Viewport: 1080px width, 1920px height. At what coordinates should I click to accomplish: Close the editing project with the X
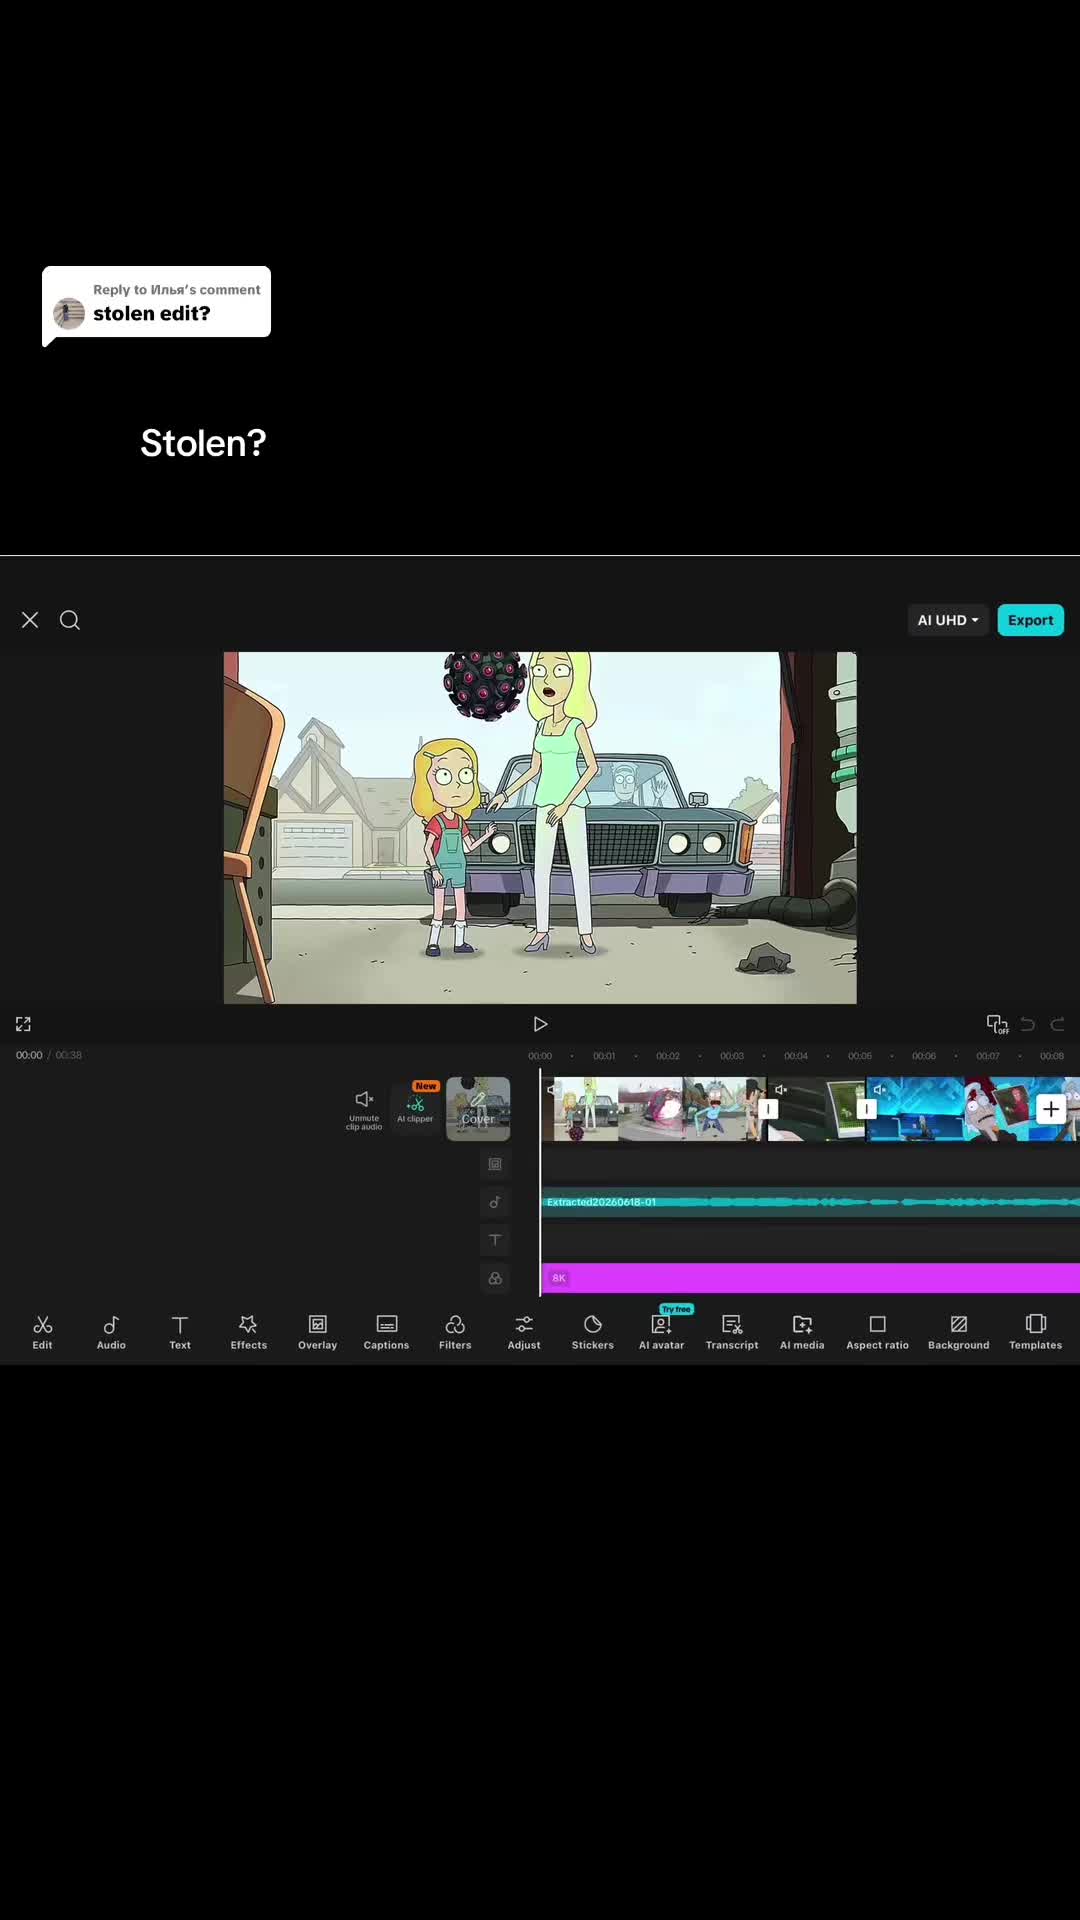(30, 620)
